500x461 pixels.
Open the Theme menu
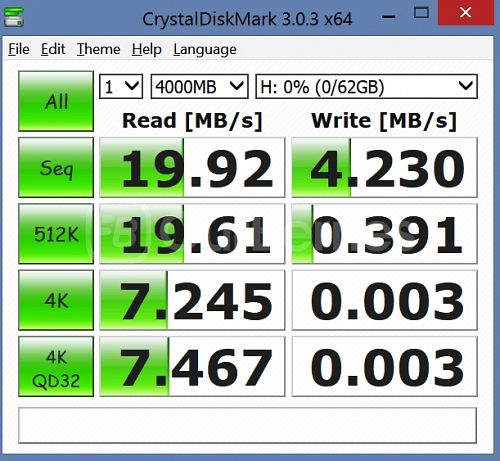(x=98, y=49)
